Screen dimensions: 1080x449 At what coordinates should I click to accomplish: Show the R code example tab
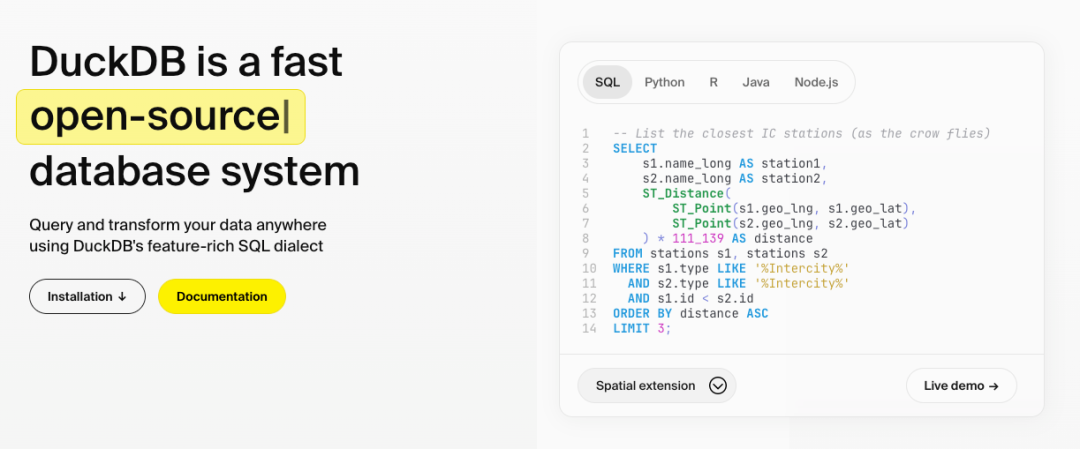[713, 82]
